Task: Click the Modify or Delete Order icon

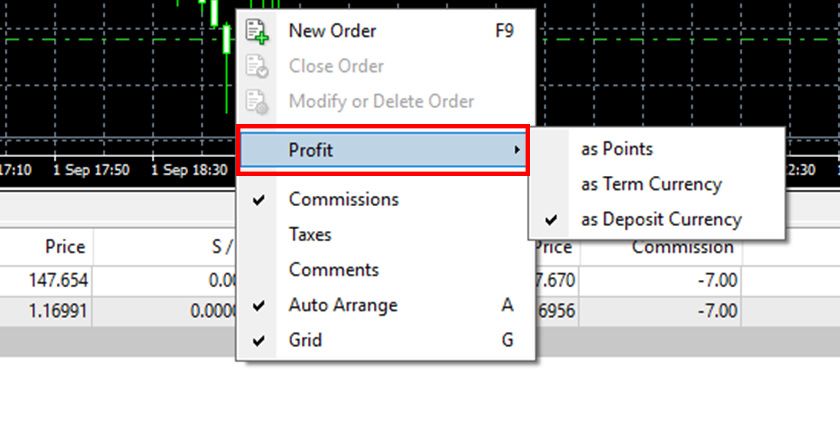Action: click(257, 102)
